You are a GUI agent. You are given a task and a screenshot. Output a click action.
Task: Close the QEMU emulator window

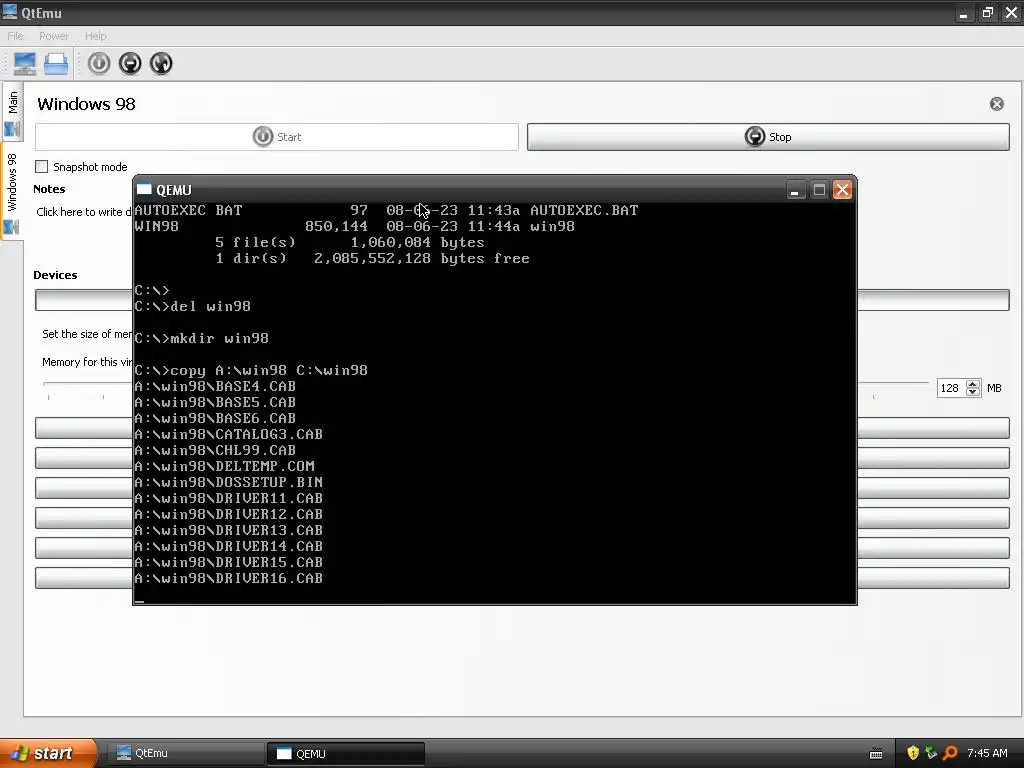click(x=842, y=190)
